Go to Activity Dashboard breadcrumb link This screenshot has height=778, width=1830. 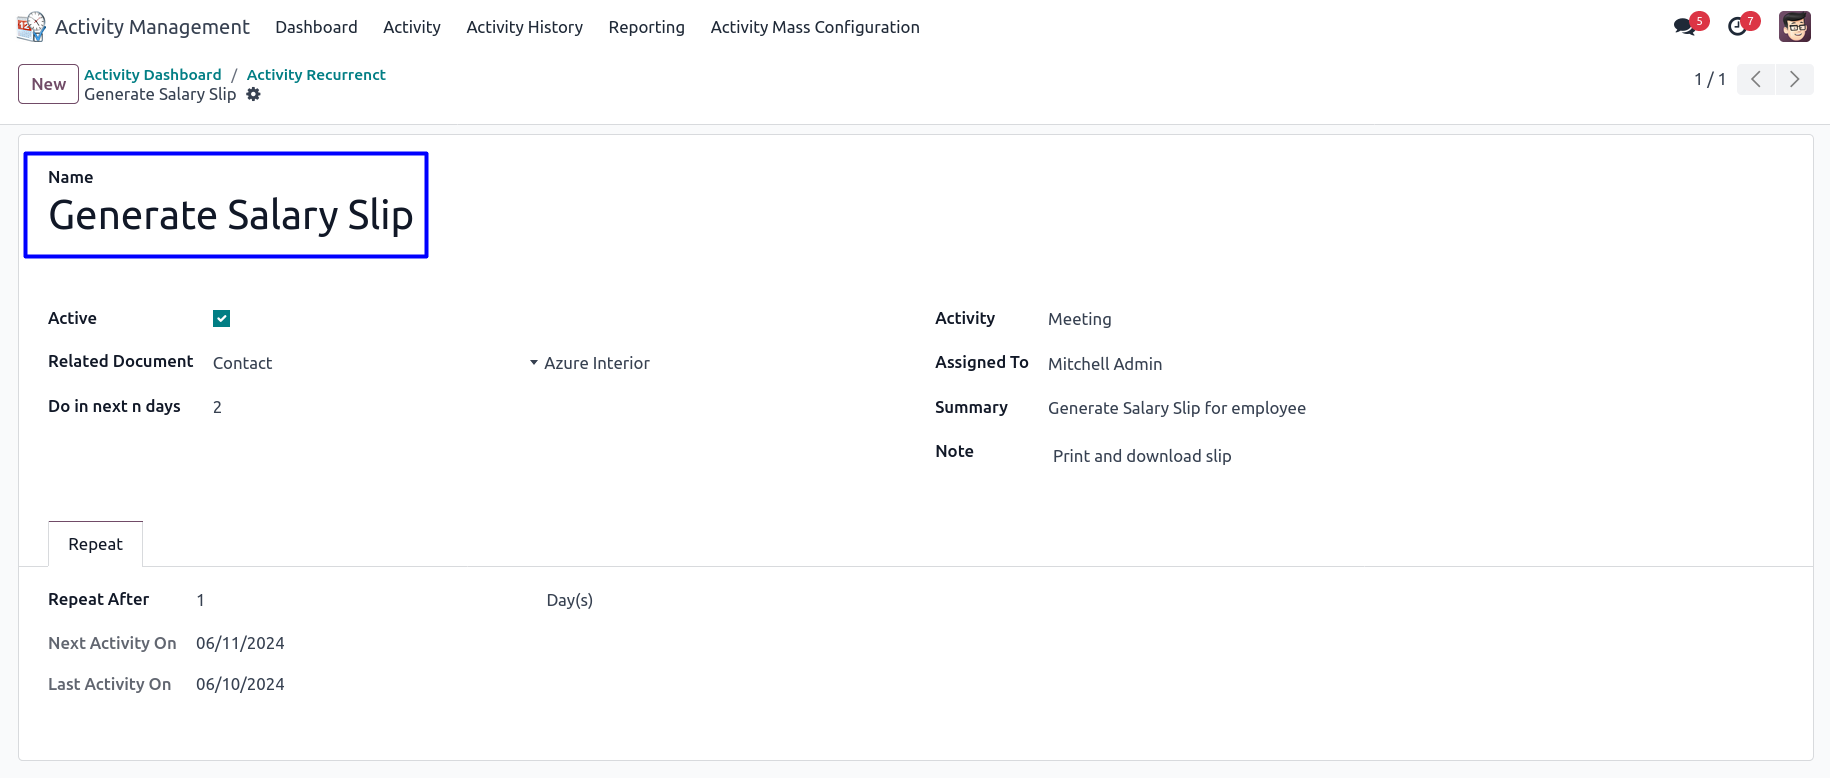[x=153, y=75]
